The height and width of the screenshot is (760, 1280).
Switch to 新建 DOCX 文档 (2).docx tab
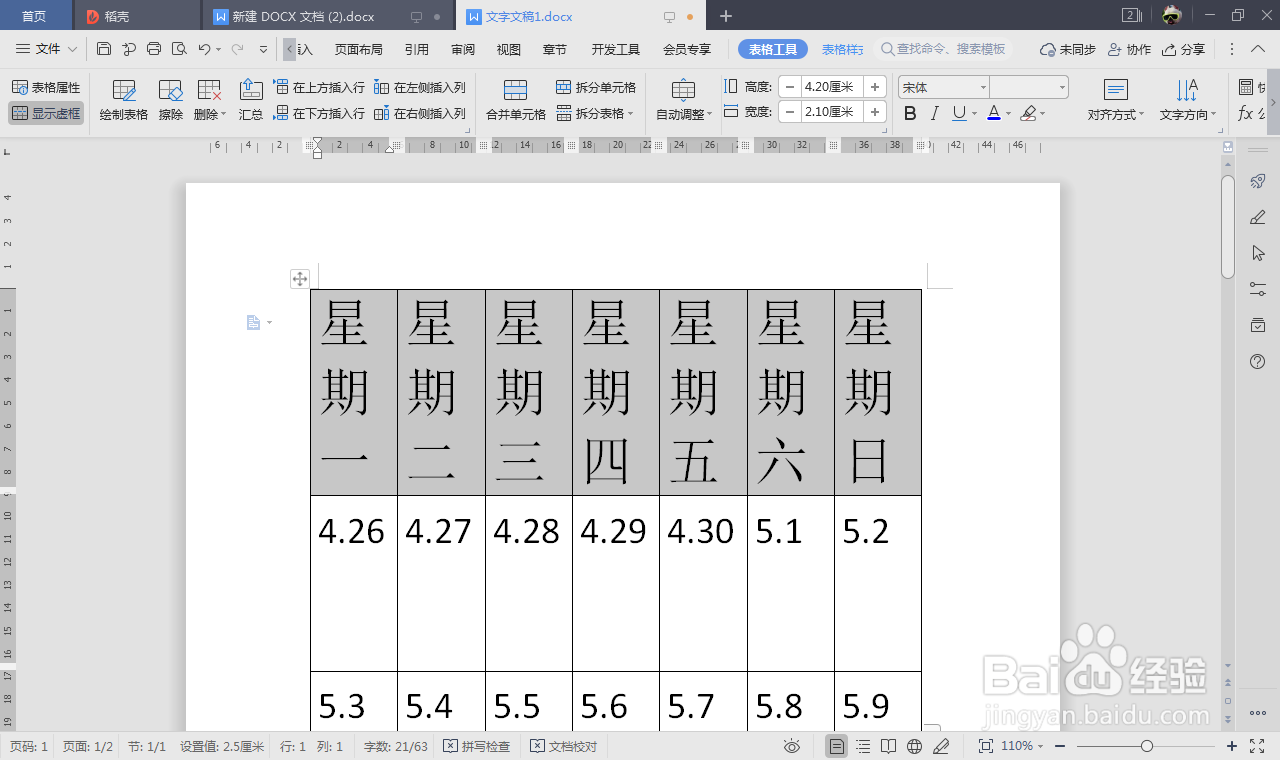(x=302, y=16)
